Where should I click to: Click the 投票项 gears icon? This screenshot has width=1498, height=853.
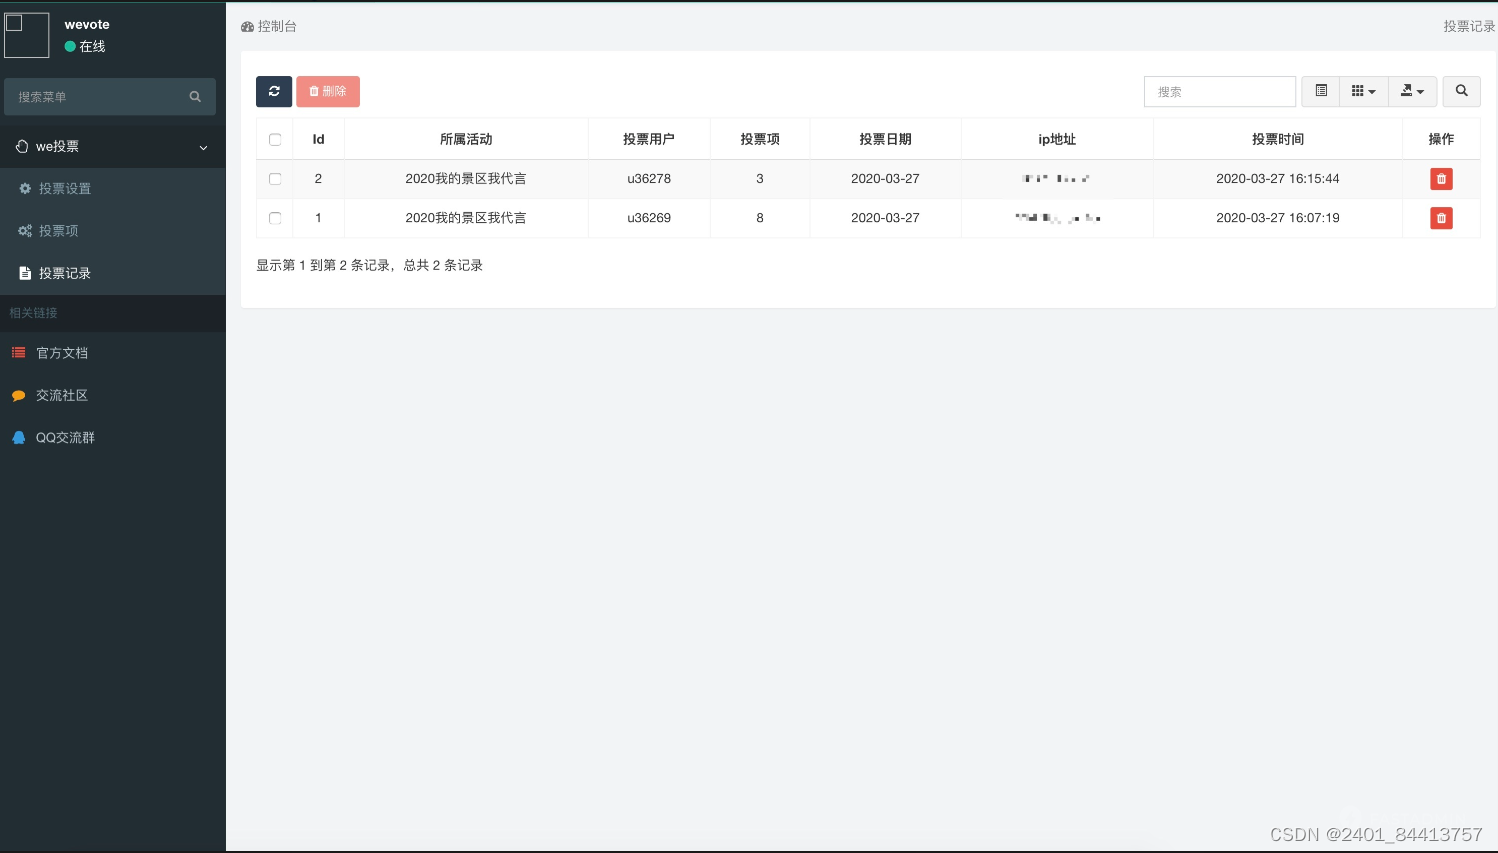pos(25,231)
